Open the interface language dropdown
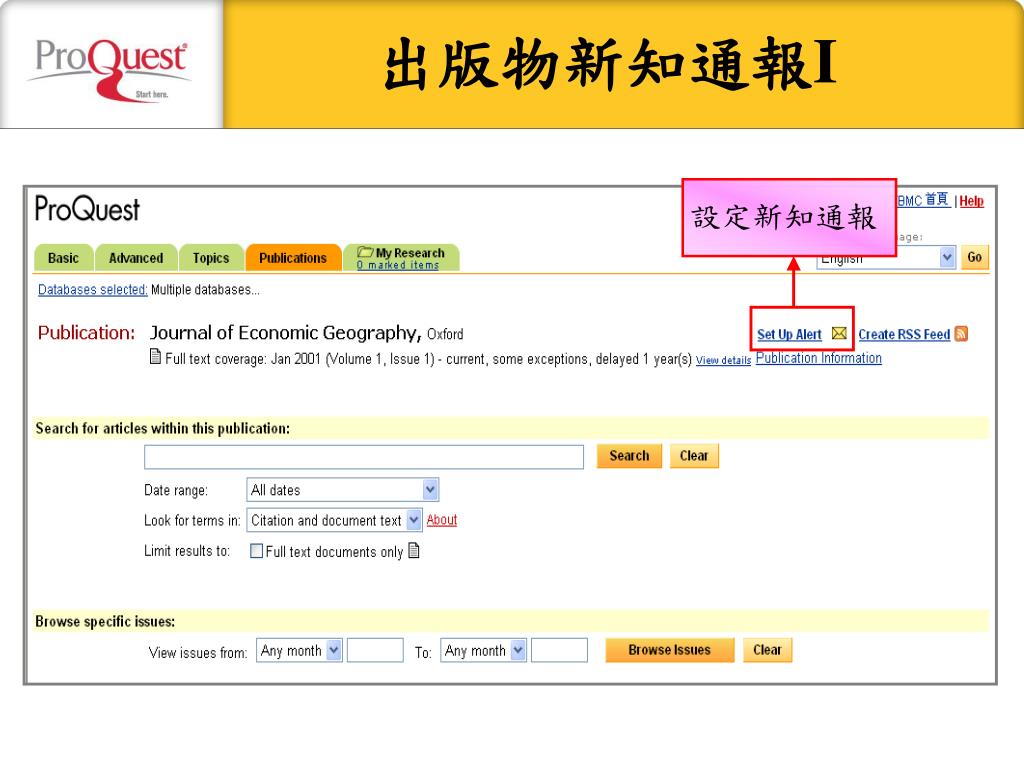 886,257
